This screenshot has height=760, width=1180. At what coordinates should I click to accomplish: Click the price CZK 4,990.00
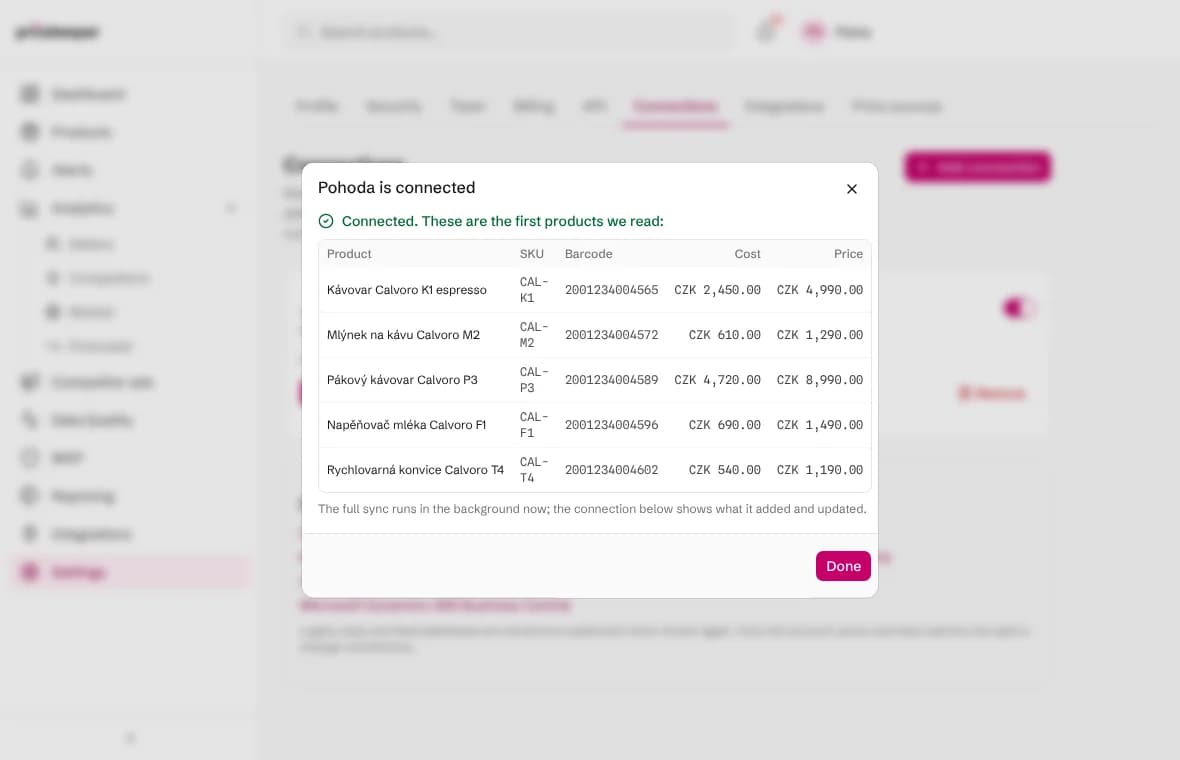820,290
